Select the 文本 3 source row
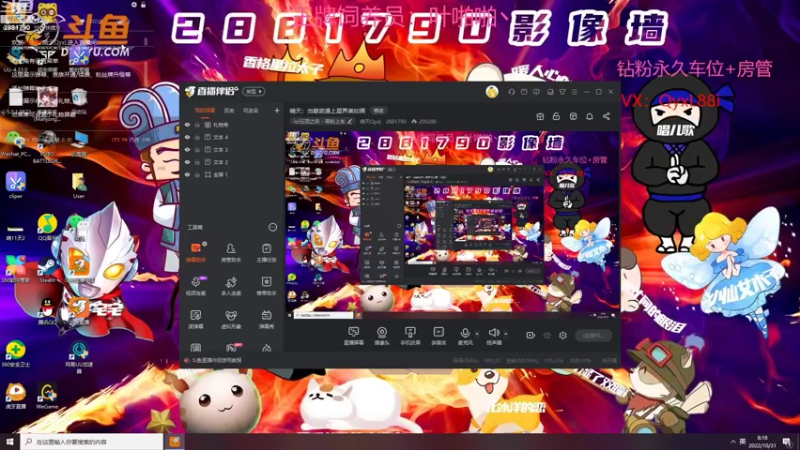 point(232,149)
